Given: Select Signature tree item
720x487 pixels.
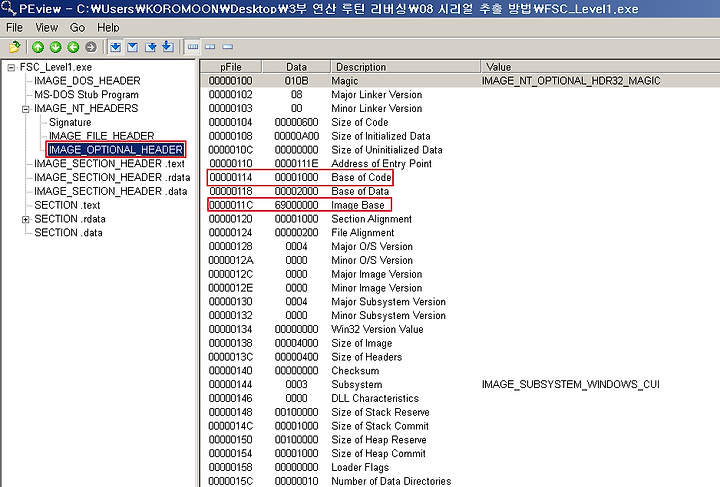Looking at the screenshot, I should (x=70, y=123).
